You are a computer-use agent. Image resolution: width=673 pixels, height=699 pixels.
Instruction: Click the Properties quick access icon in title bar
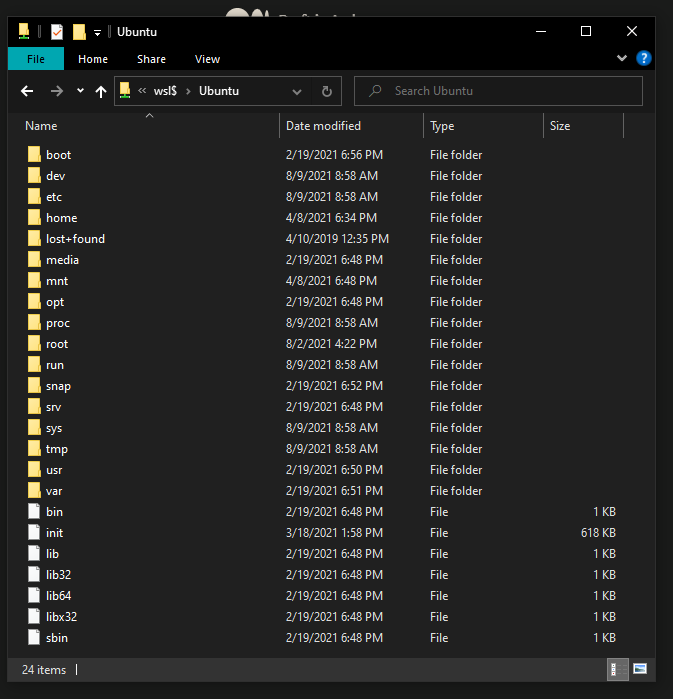coord(57,32)
